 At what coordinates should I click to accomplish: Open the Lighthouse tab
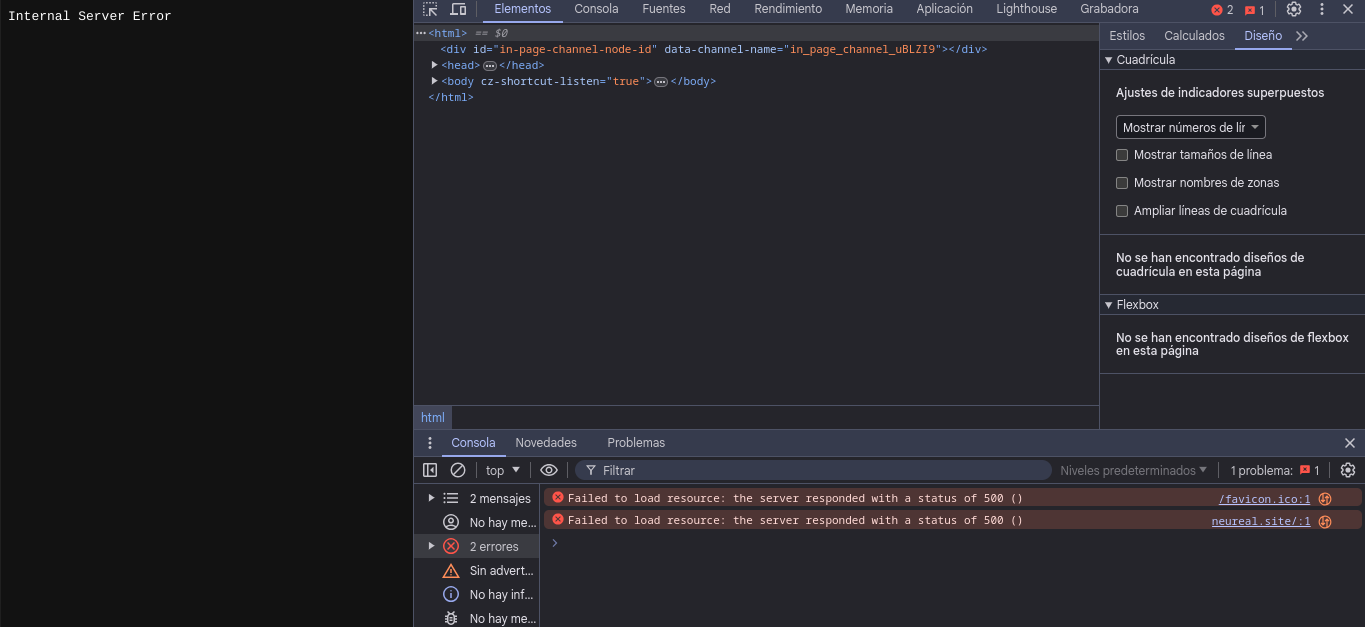pos(1026,9)
